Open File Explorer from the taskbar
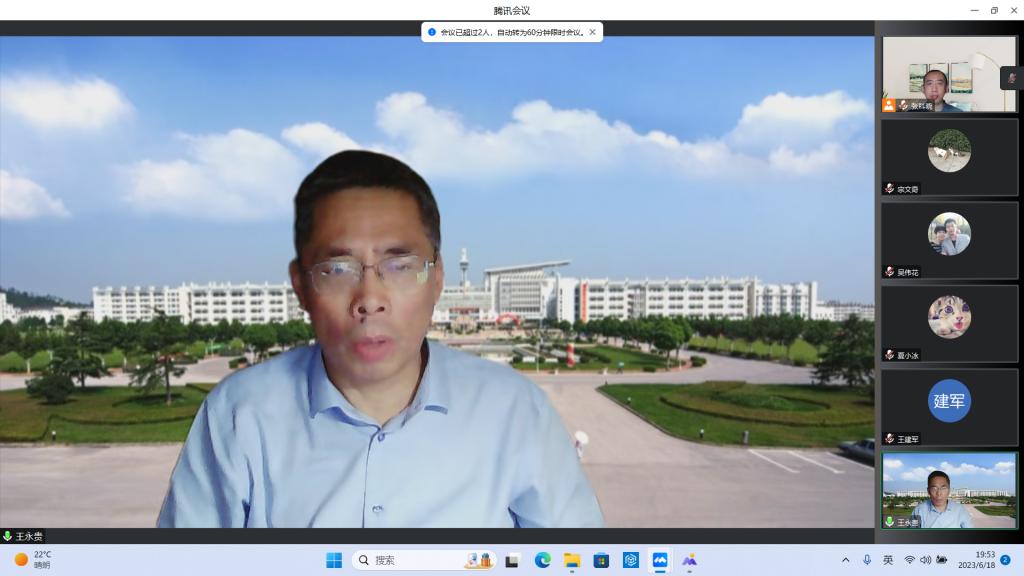 click(x=572, y=560)
